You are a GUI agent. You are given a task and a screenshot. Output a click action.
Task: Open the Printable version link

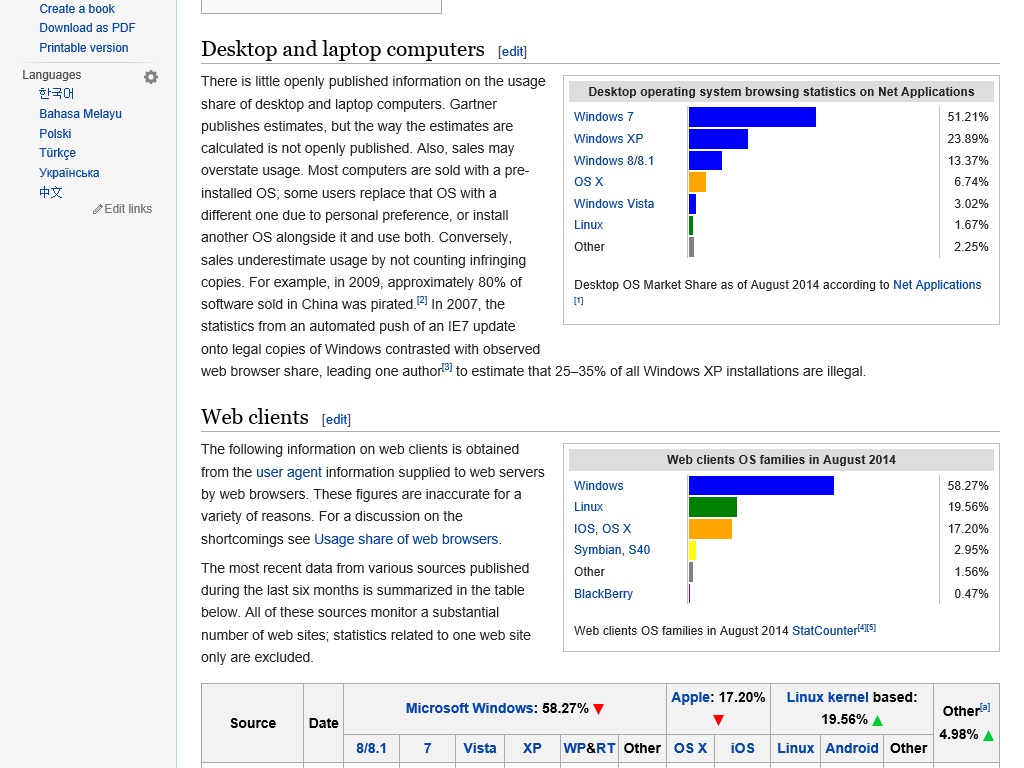pyautogui.click(x=84, y=48)
